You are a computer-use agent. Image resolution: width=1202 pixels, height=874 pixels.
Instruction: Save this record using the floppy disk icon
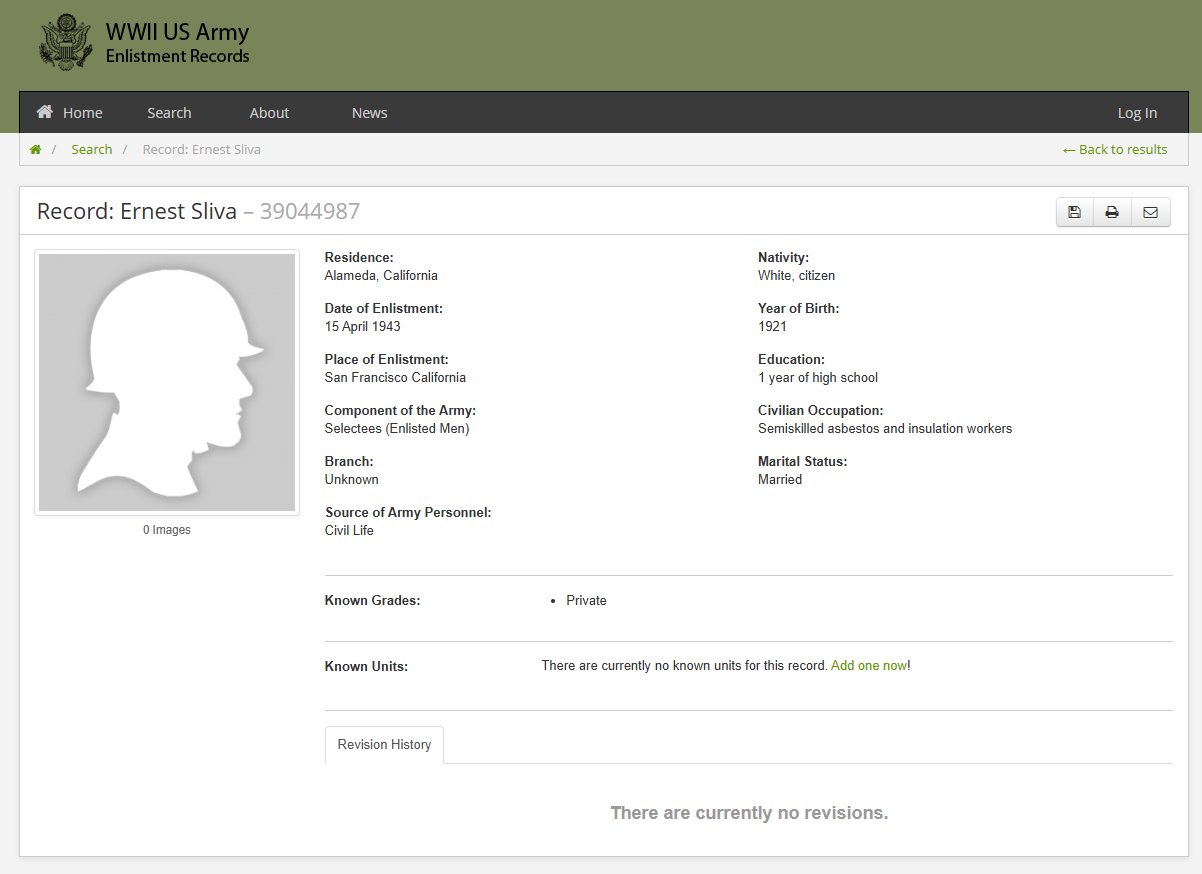pos(1074,212)
